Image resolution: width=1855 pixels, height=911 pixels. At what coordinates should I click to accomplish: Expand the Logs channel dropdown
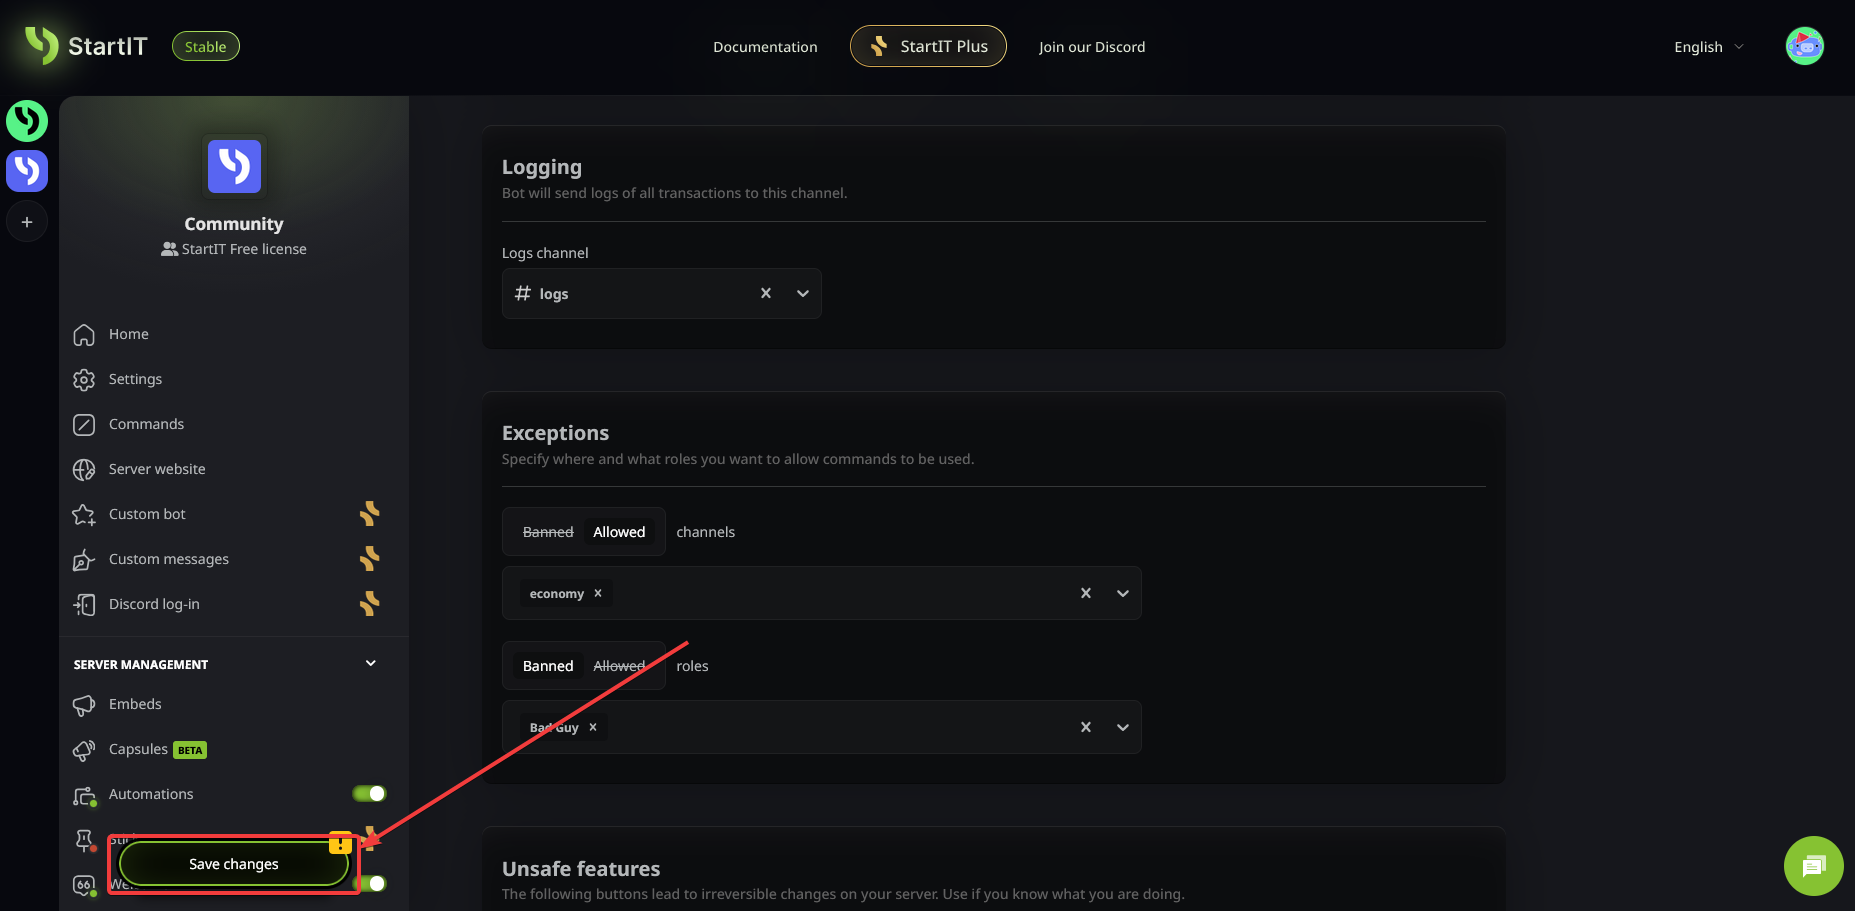[802, 293]
